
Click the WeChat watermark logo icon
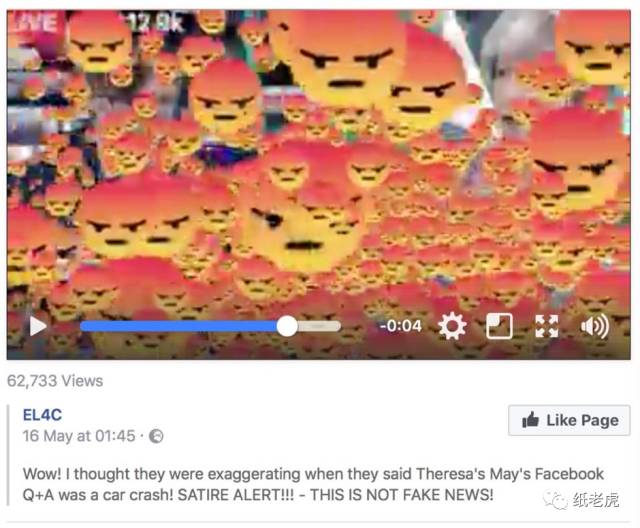pyautogui.click(x=555, y=500)
